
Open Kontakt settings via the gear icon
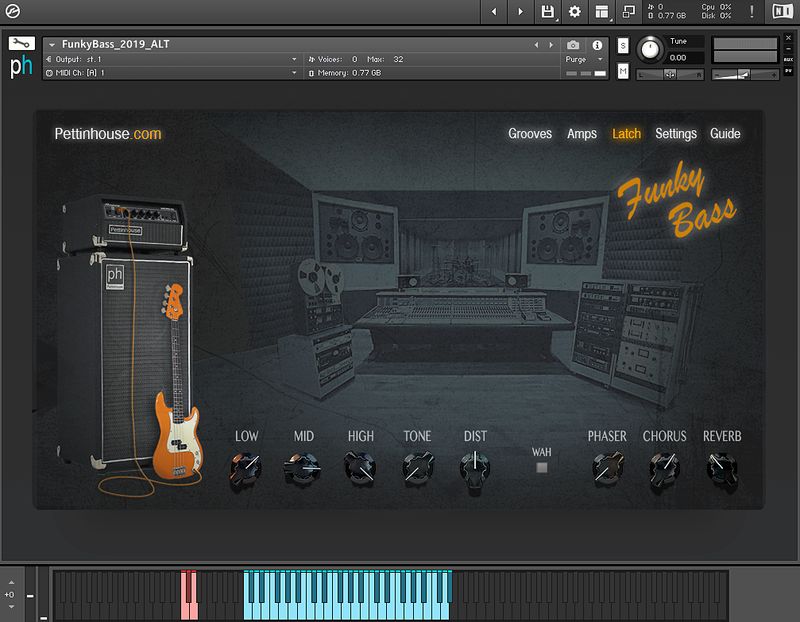573,11
